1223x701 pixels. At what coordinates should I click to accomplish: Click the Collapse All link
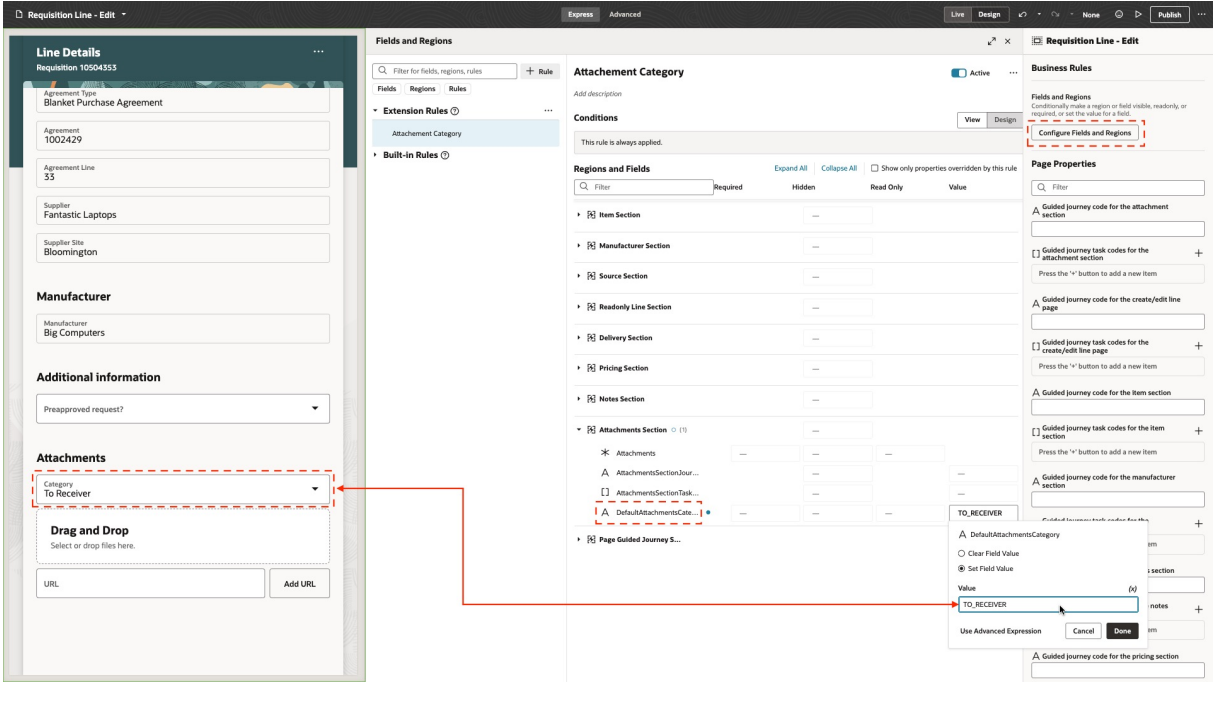point(839,168)
